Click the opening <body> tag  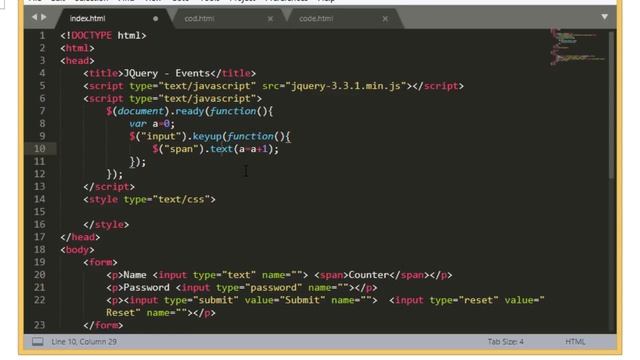[x=77, y=250]
